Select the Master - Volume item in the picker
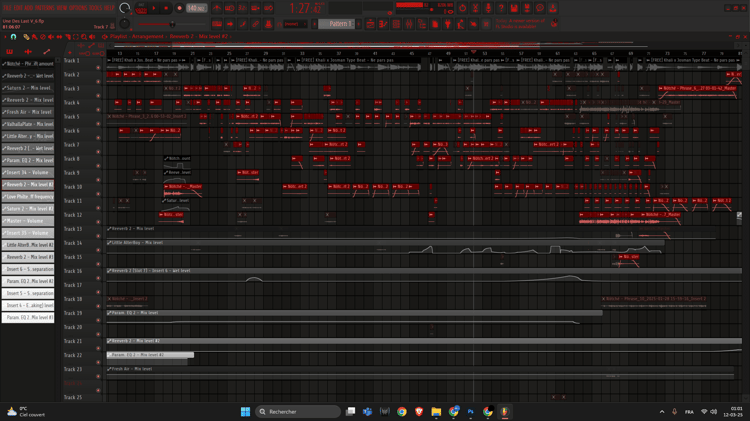The height and width of the screenshot is (421, 750). [x=28, y=221]
